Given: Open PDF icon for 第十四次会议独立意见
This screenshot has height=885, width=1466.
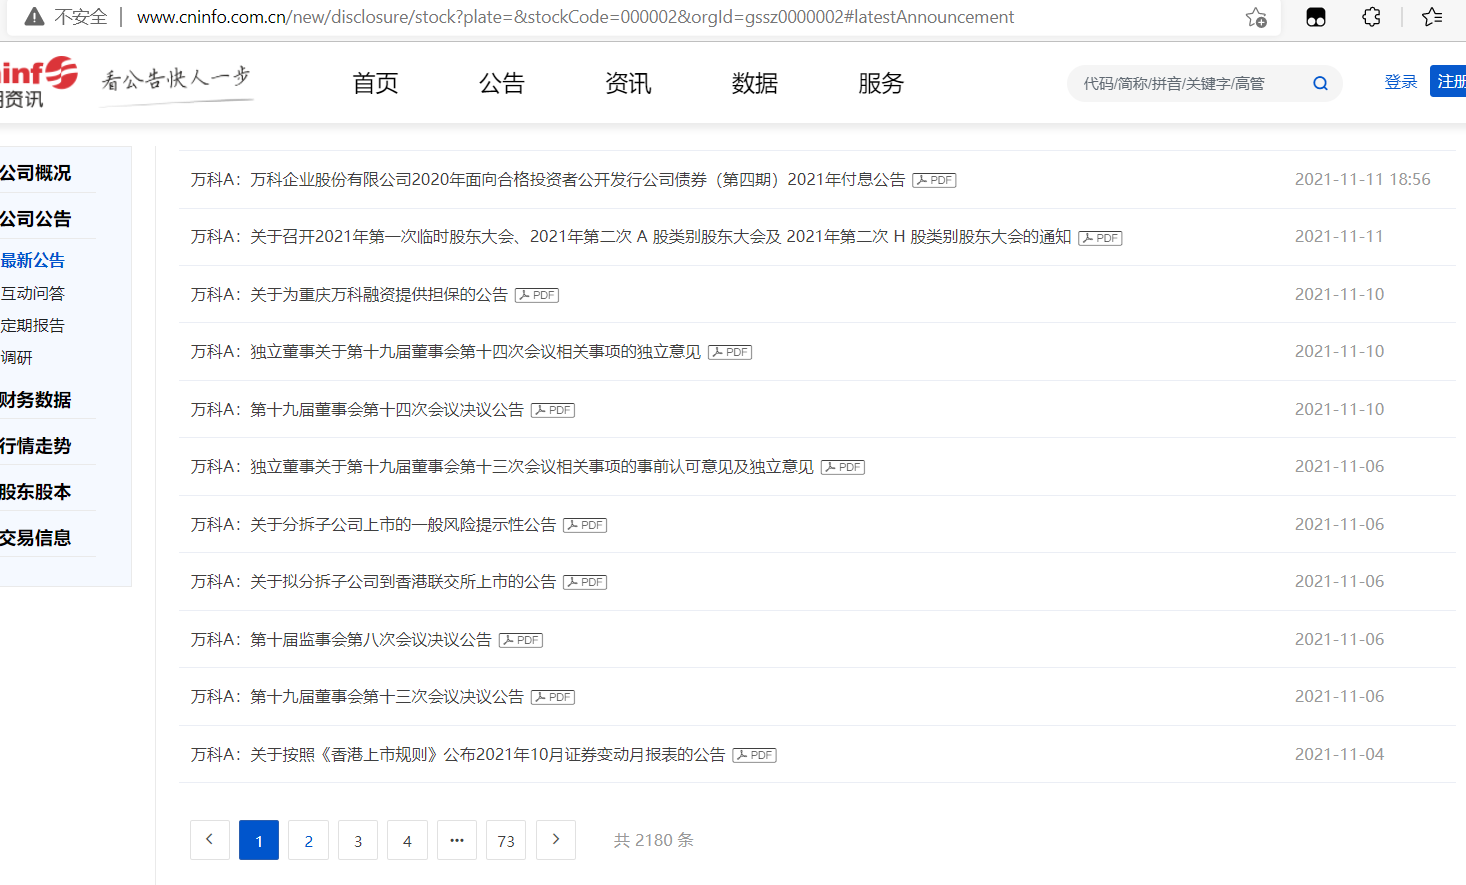Looking at the screenshot, I should point(730,352).
